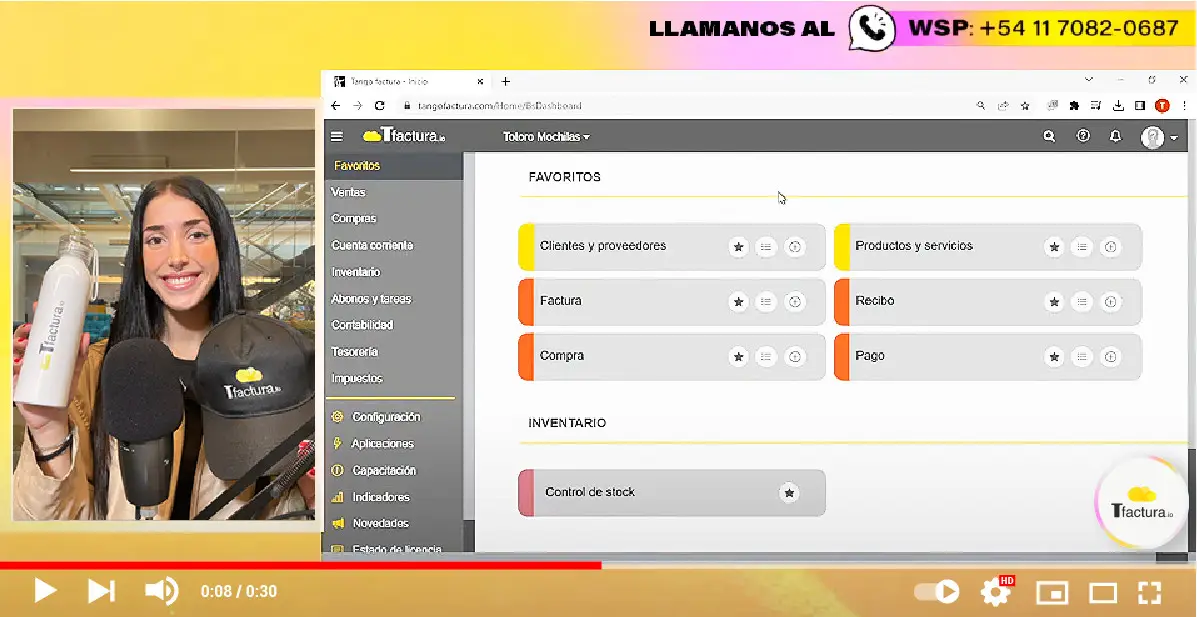
Task: Toggle favorite star on Compra card
Action: (x=737, y=357)
